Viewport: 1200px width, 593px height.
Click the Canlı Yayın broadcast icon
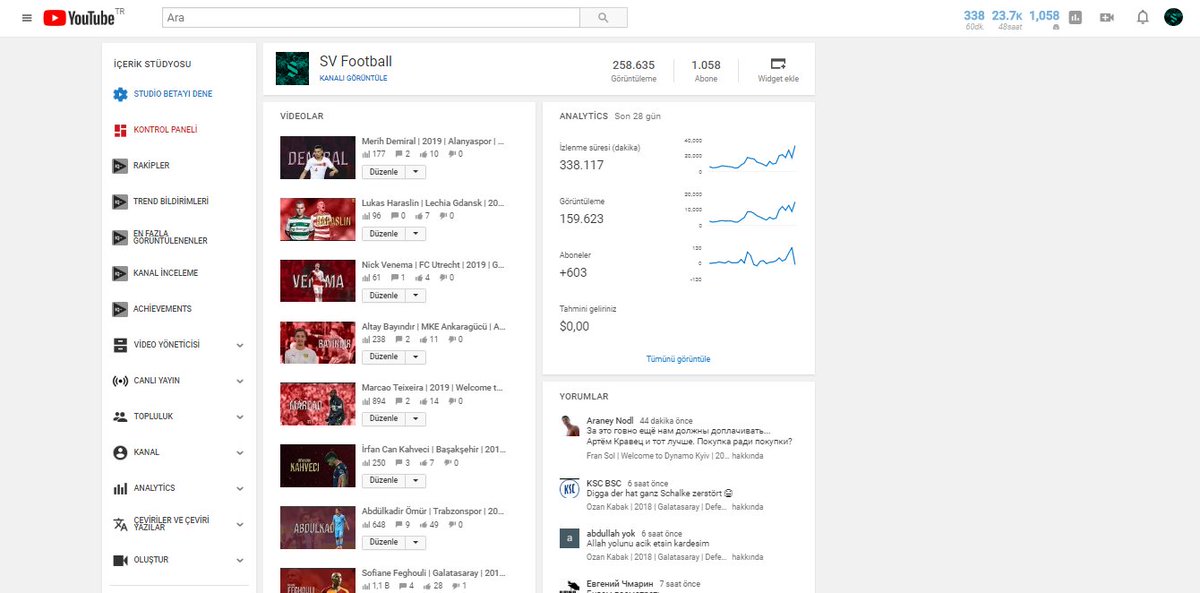coord(120,381)
